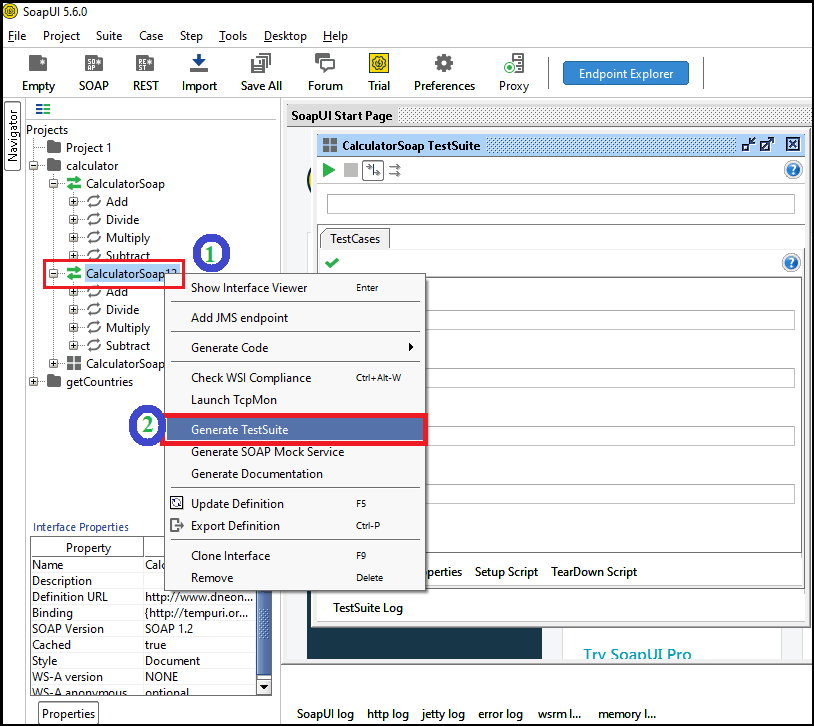
Task: Dock the CalculatorSoap TestSuite window
Action: pyautogui.click(x=748, y=144)
